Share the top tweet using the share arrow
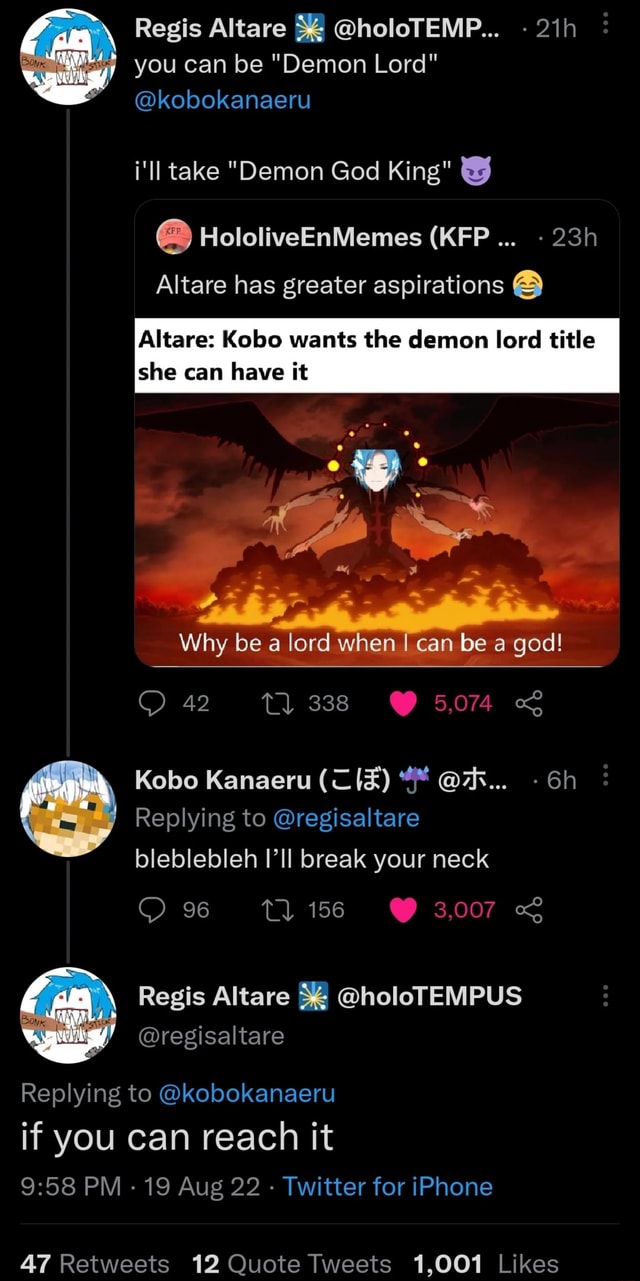 click(531, 703)
